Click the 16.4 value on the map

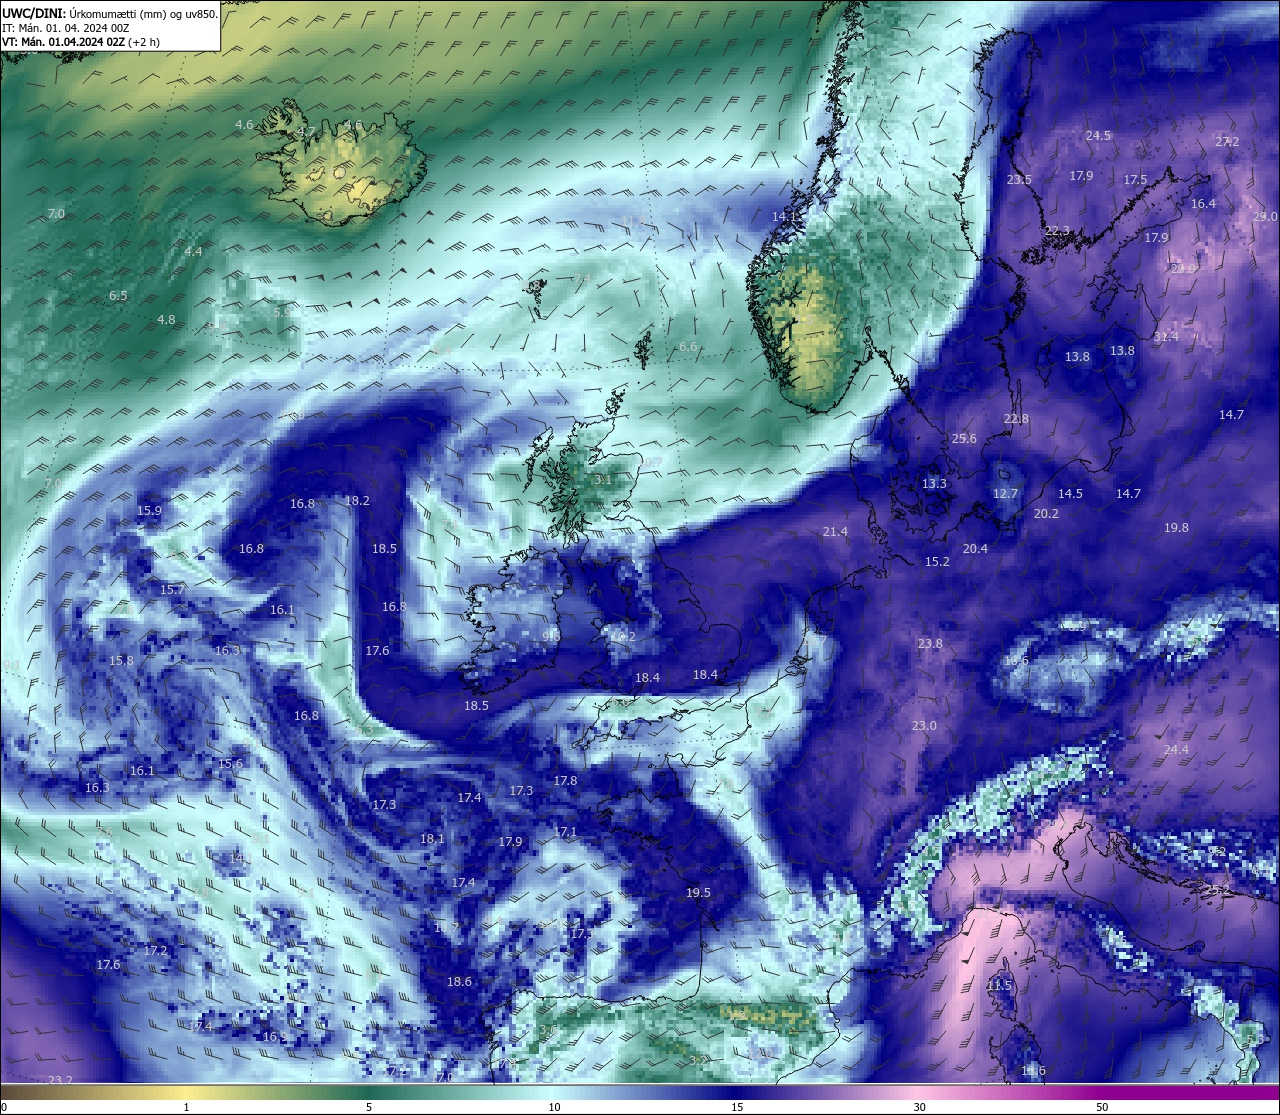click(x=1203, y=203)
